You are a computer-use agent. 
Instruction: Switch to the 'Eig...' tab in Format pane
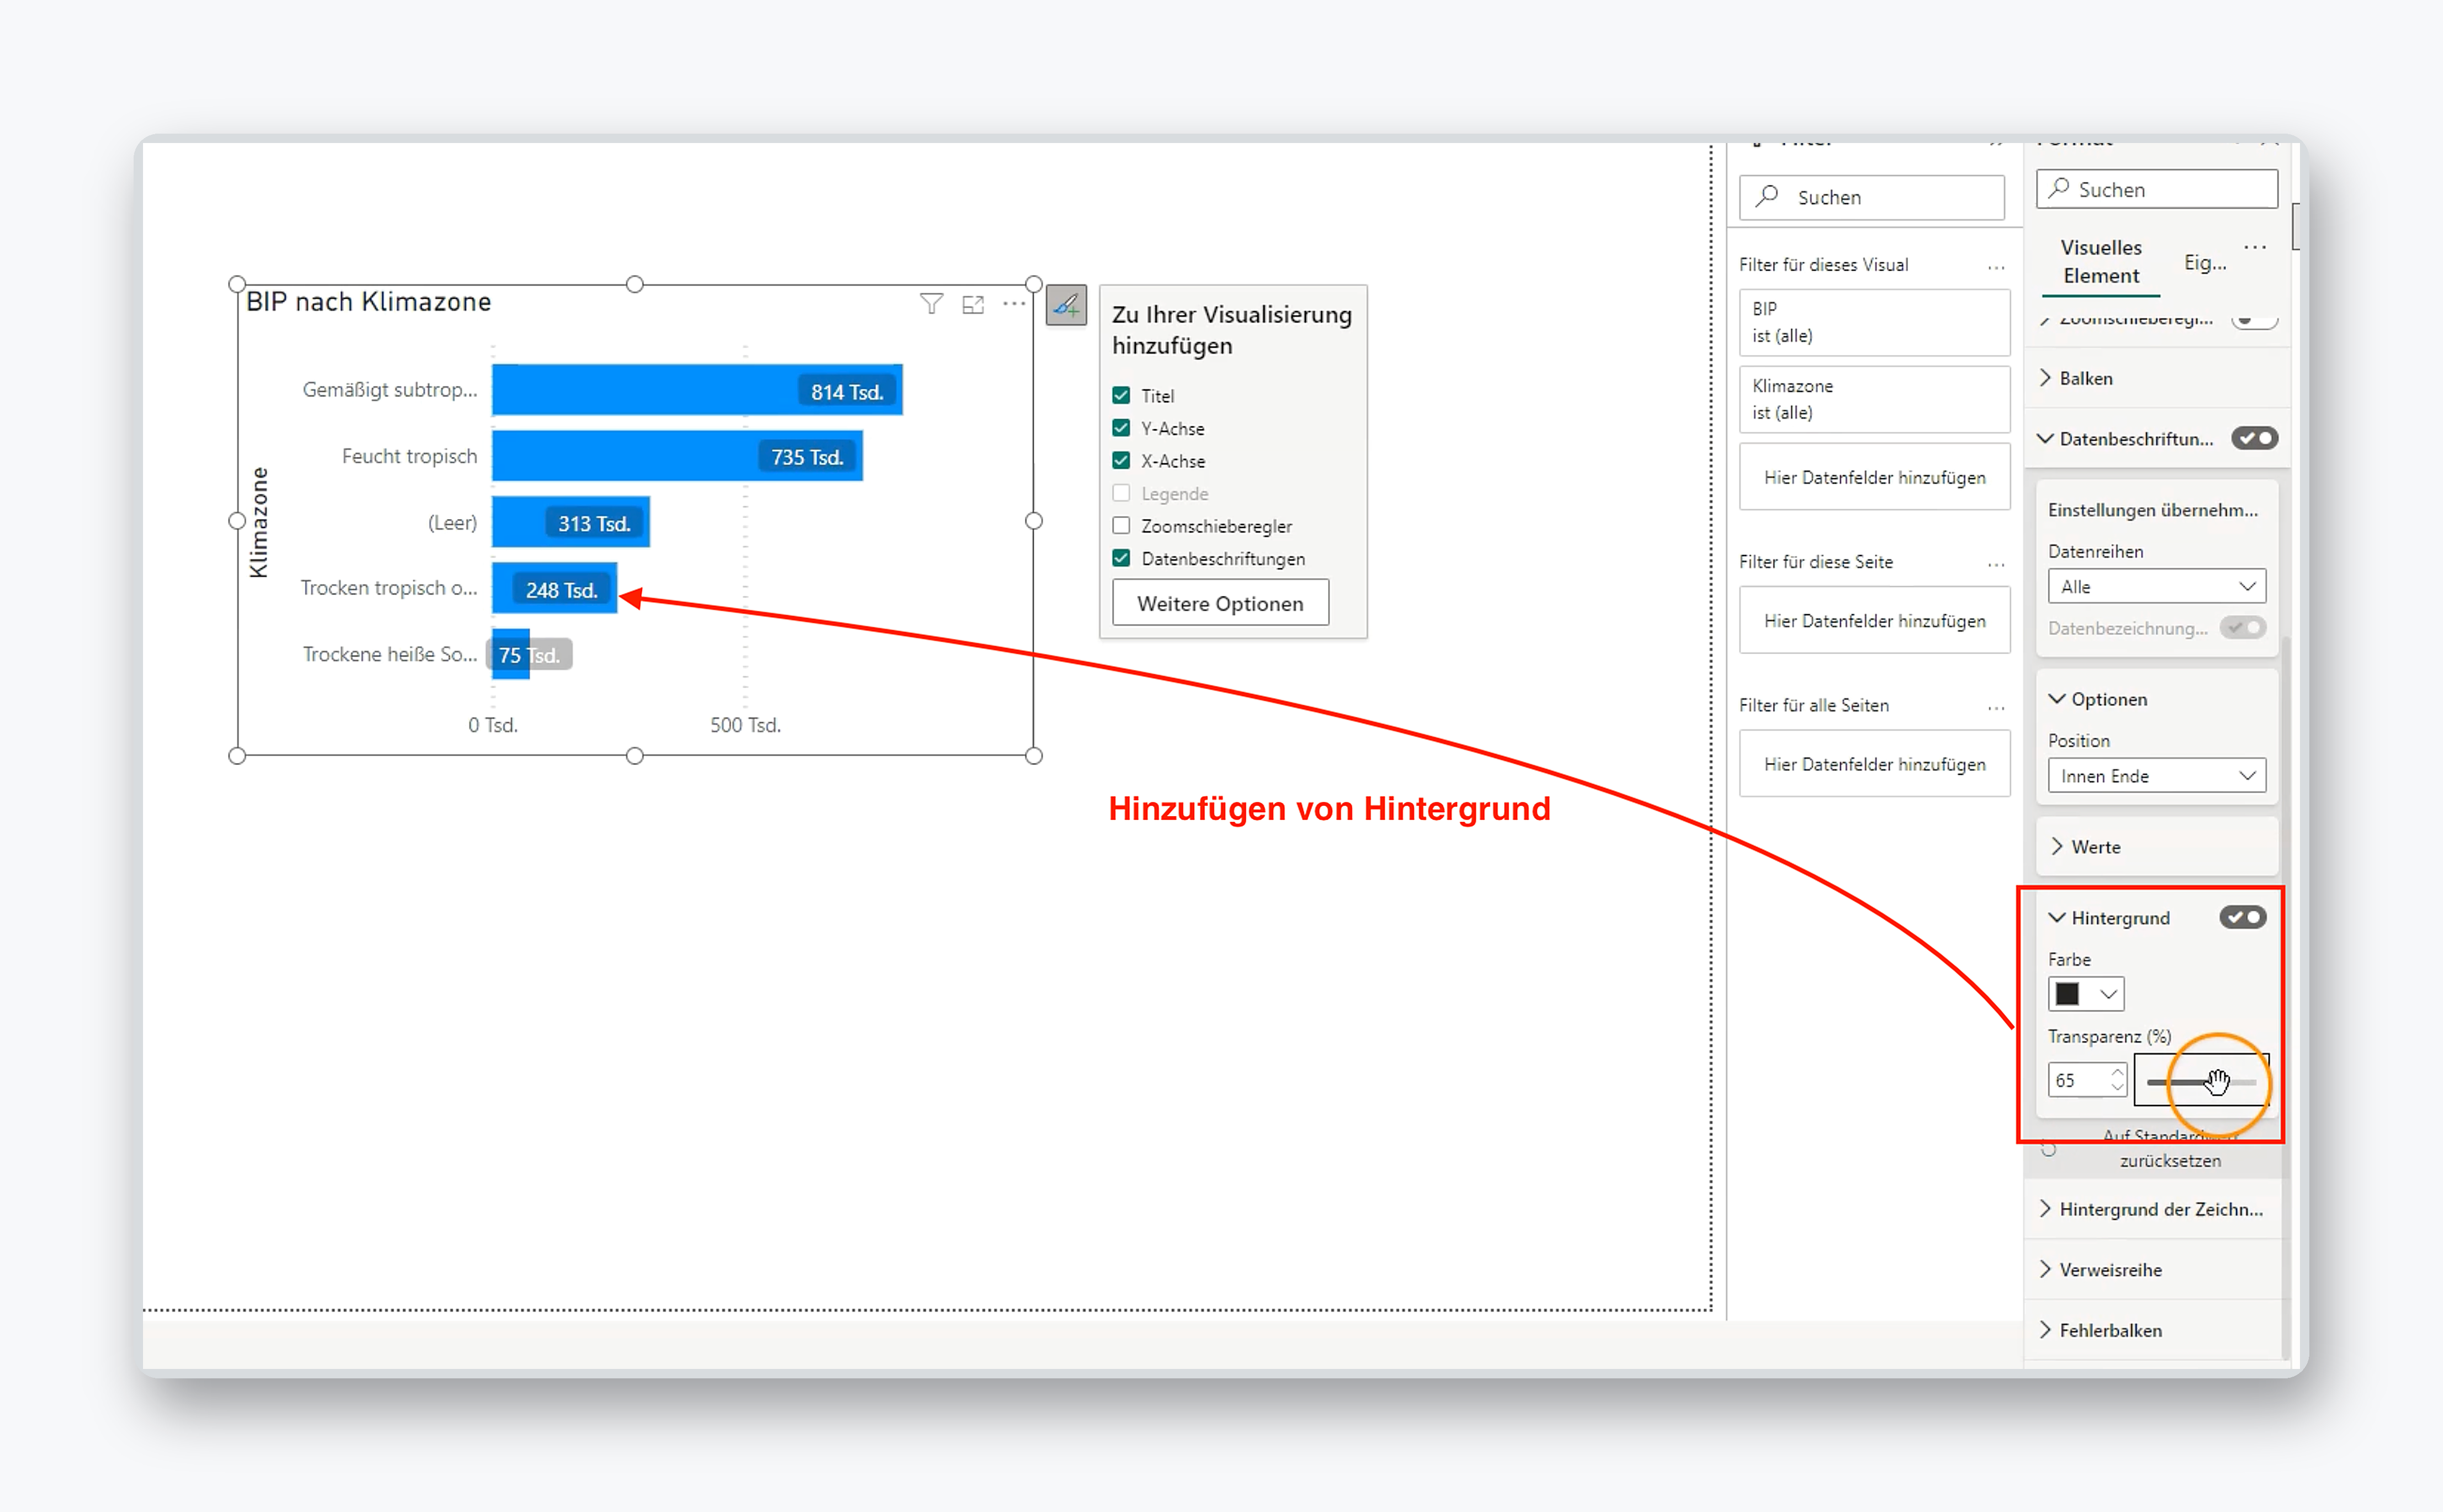click(2205, 262)
